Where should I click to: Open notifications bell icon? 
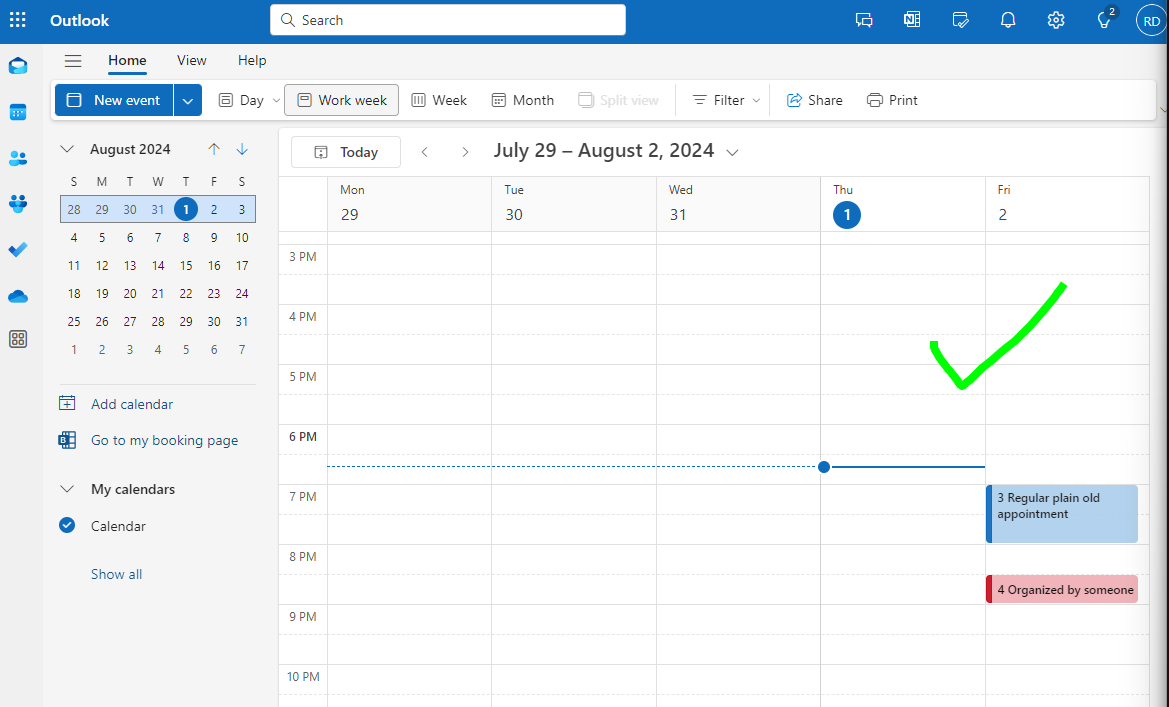(x=1008, y=20)
